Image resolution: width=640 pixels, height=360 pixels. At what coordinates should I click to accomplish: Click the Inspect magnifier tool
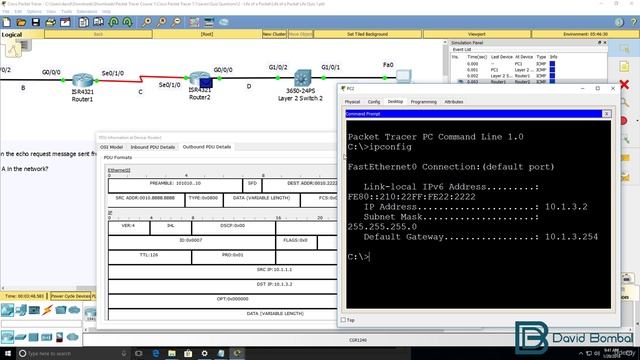tap(624, 102)
